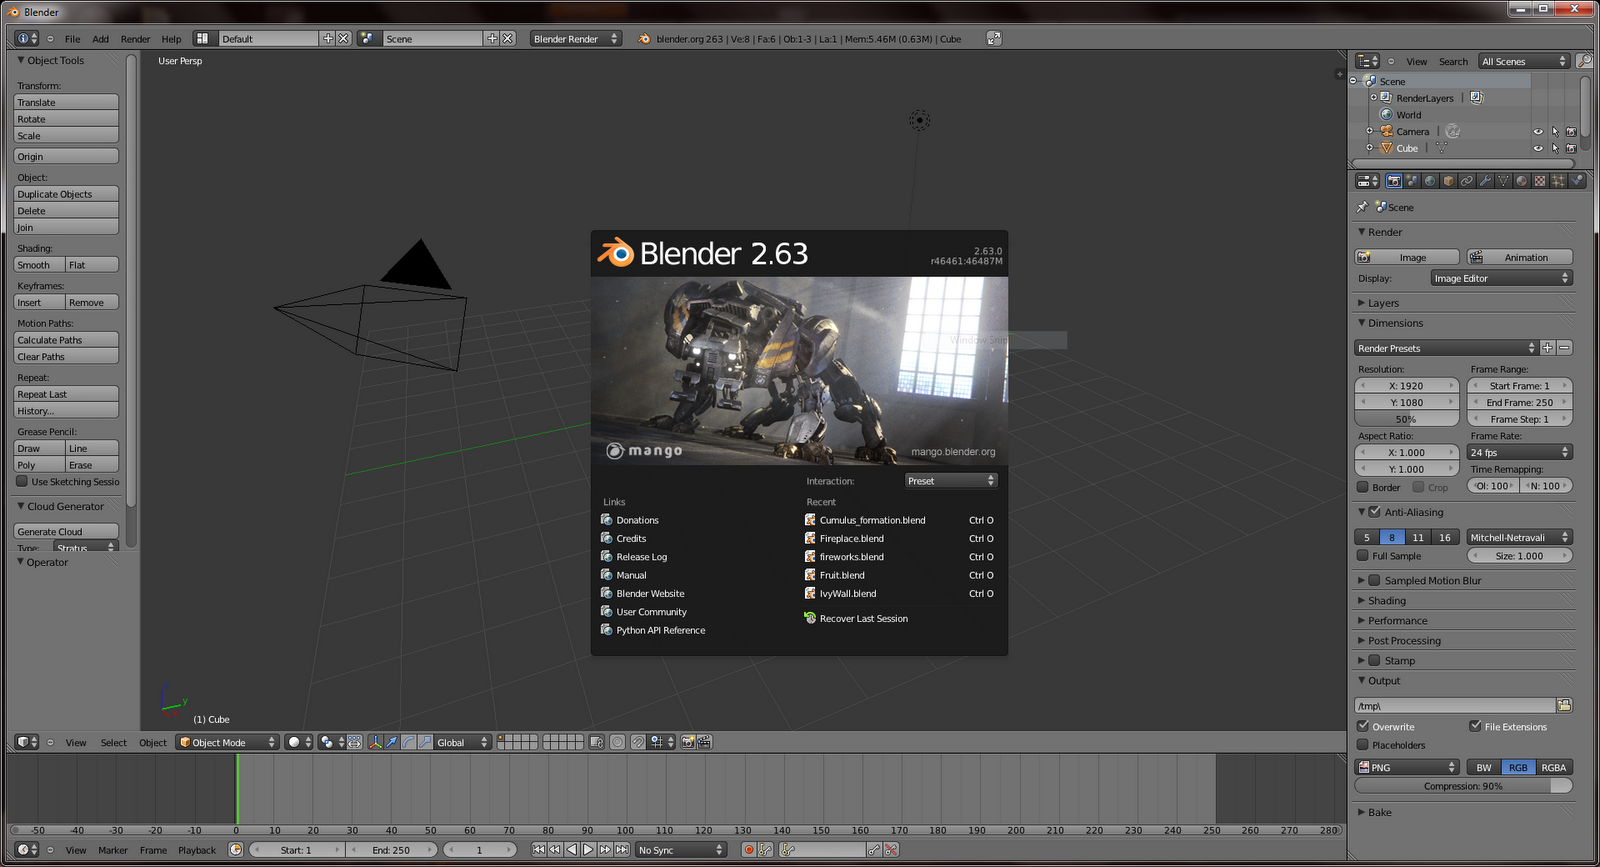
Task: Open the Particles tab (sparkles icon)
Action: (x=1558, y=181)
